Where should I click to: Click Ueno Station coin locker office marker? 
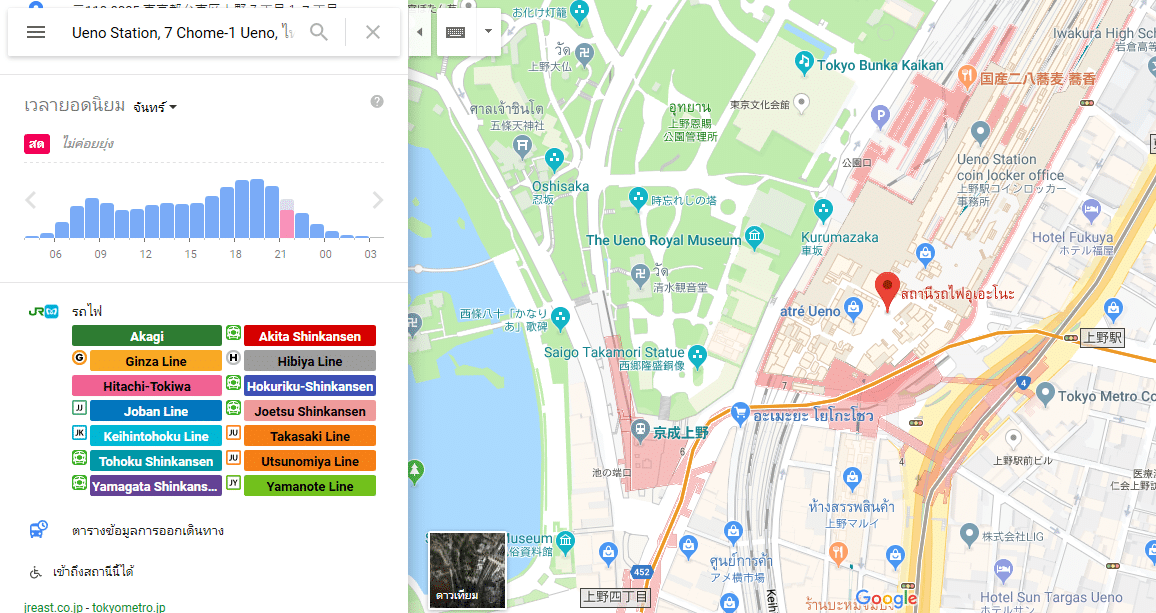[x=980, y=133]
